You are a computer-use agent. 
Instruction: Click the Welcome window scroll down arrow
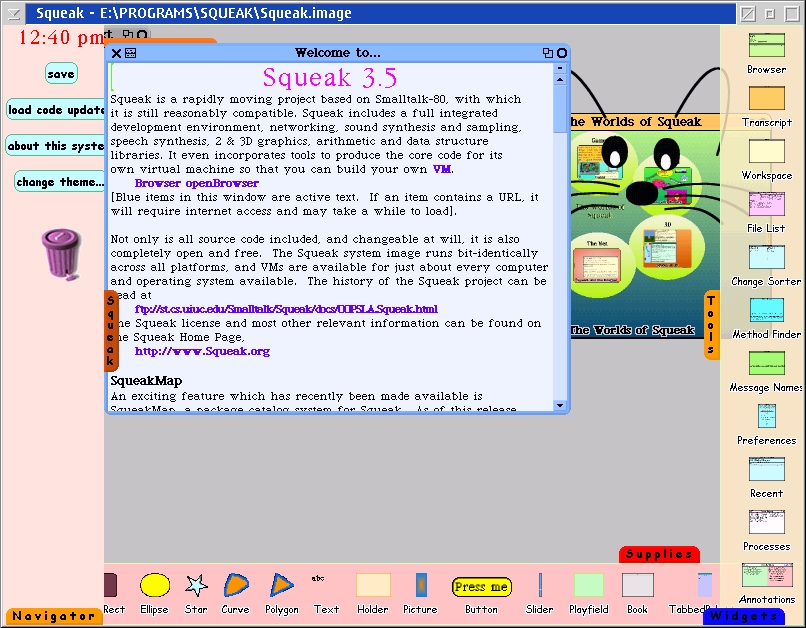coord(560,405)
